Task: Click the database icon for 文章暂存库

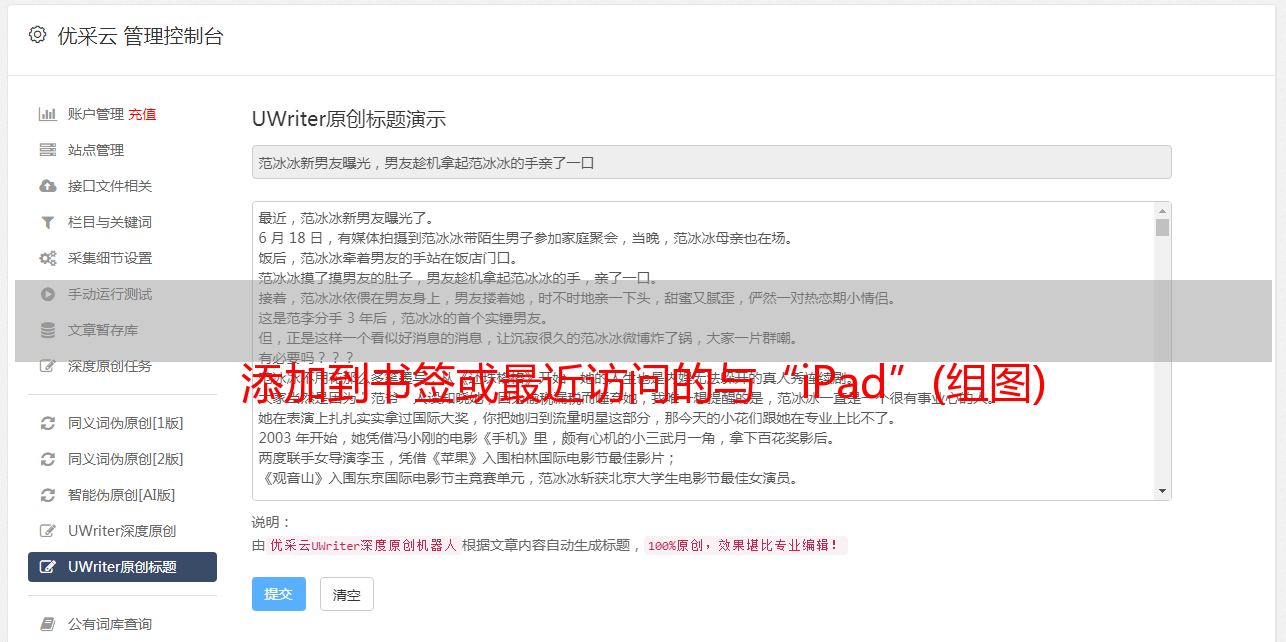Action: pos(47,330)
